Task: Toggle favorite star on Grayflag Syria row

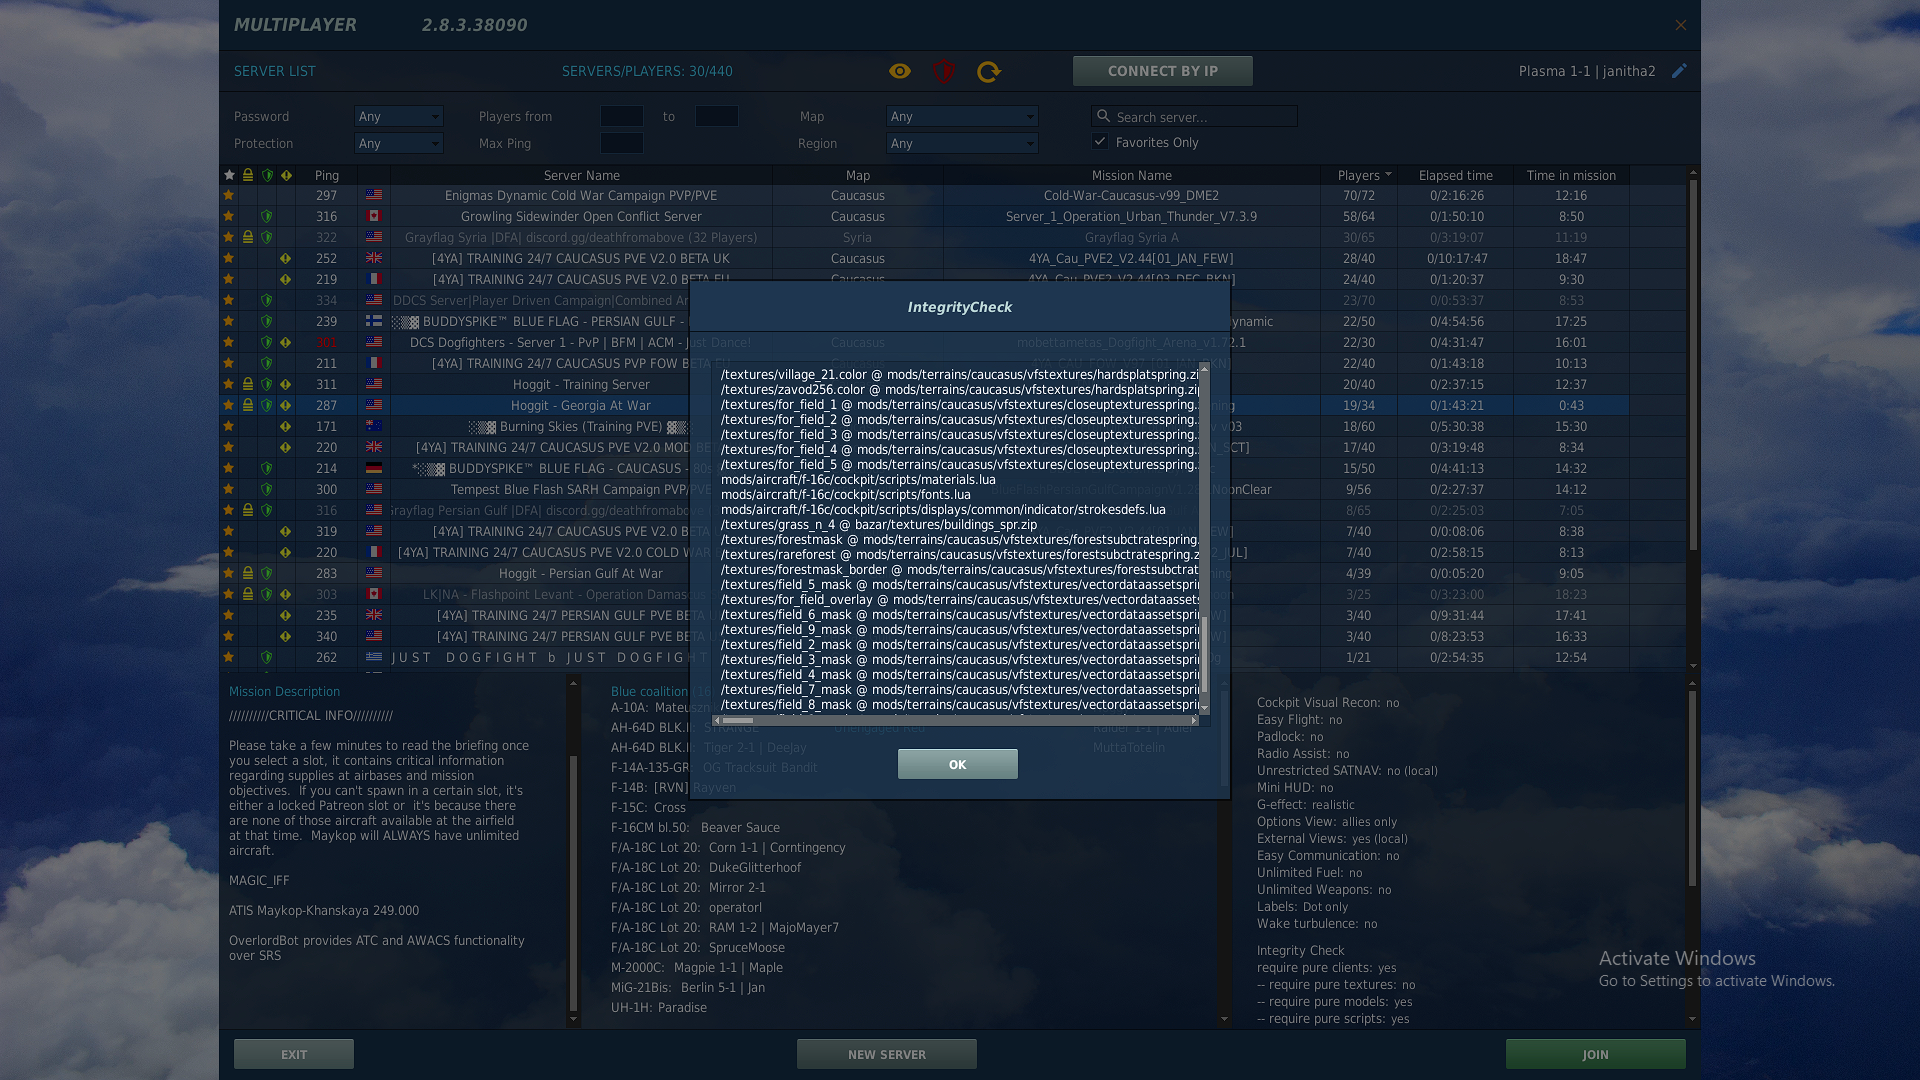Action: pyautogui.click(x=229, y=237)
